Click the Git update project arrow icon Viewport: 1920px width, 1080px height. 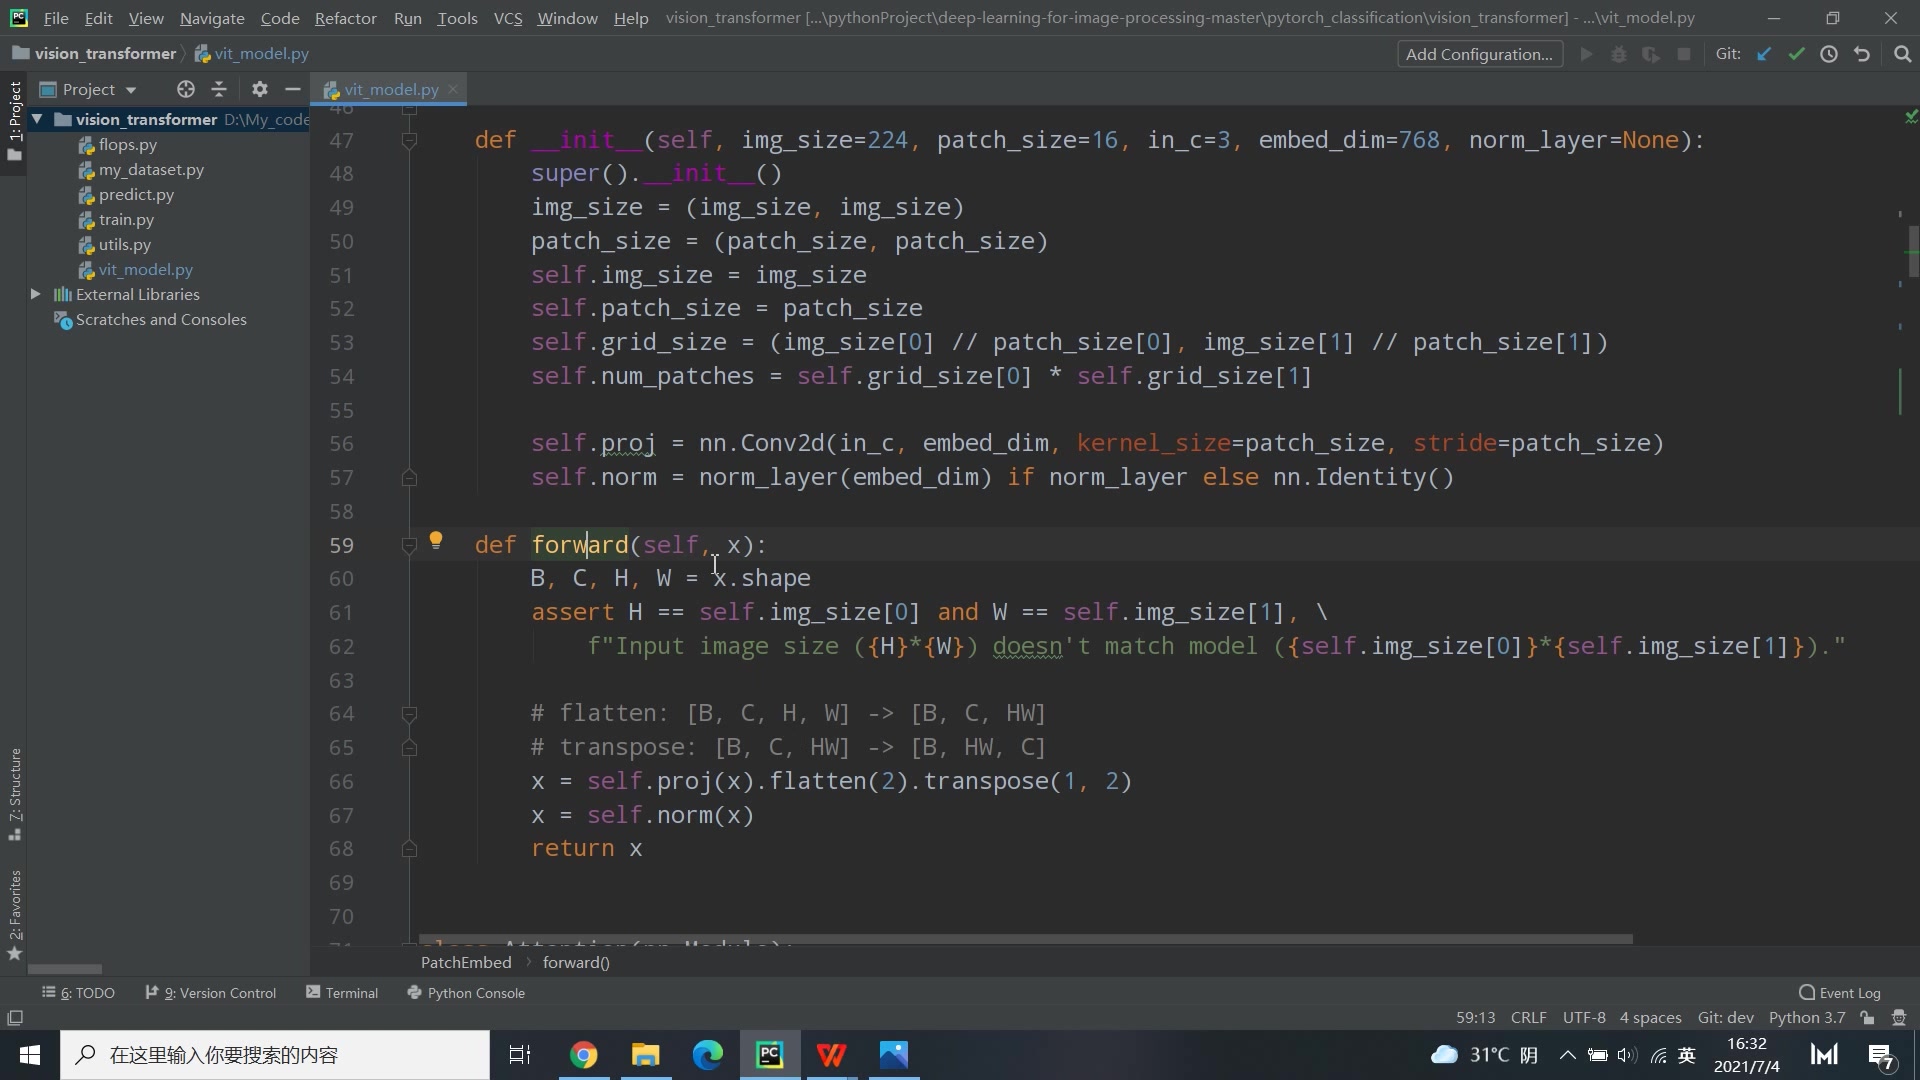1764,54
